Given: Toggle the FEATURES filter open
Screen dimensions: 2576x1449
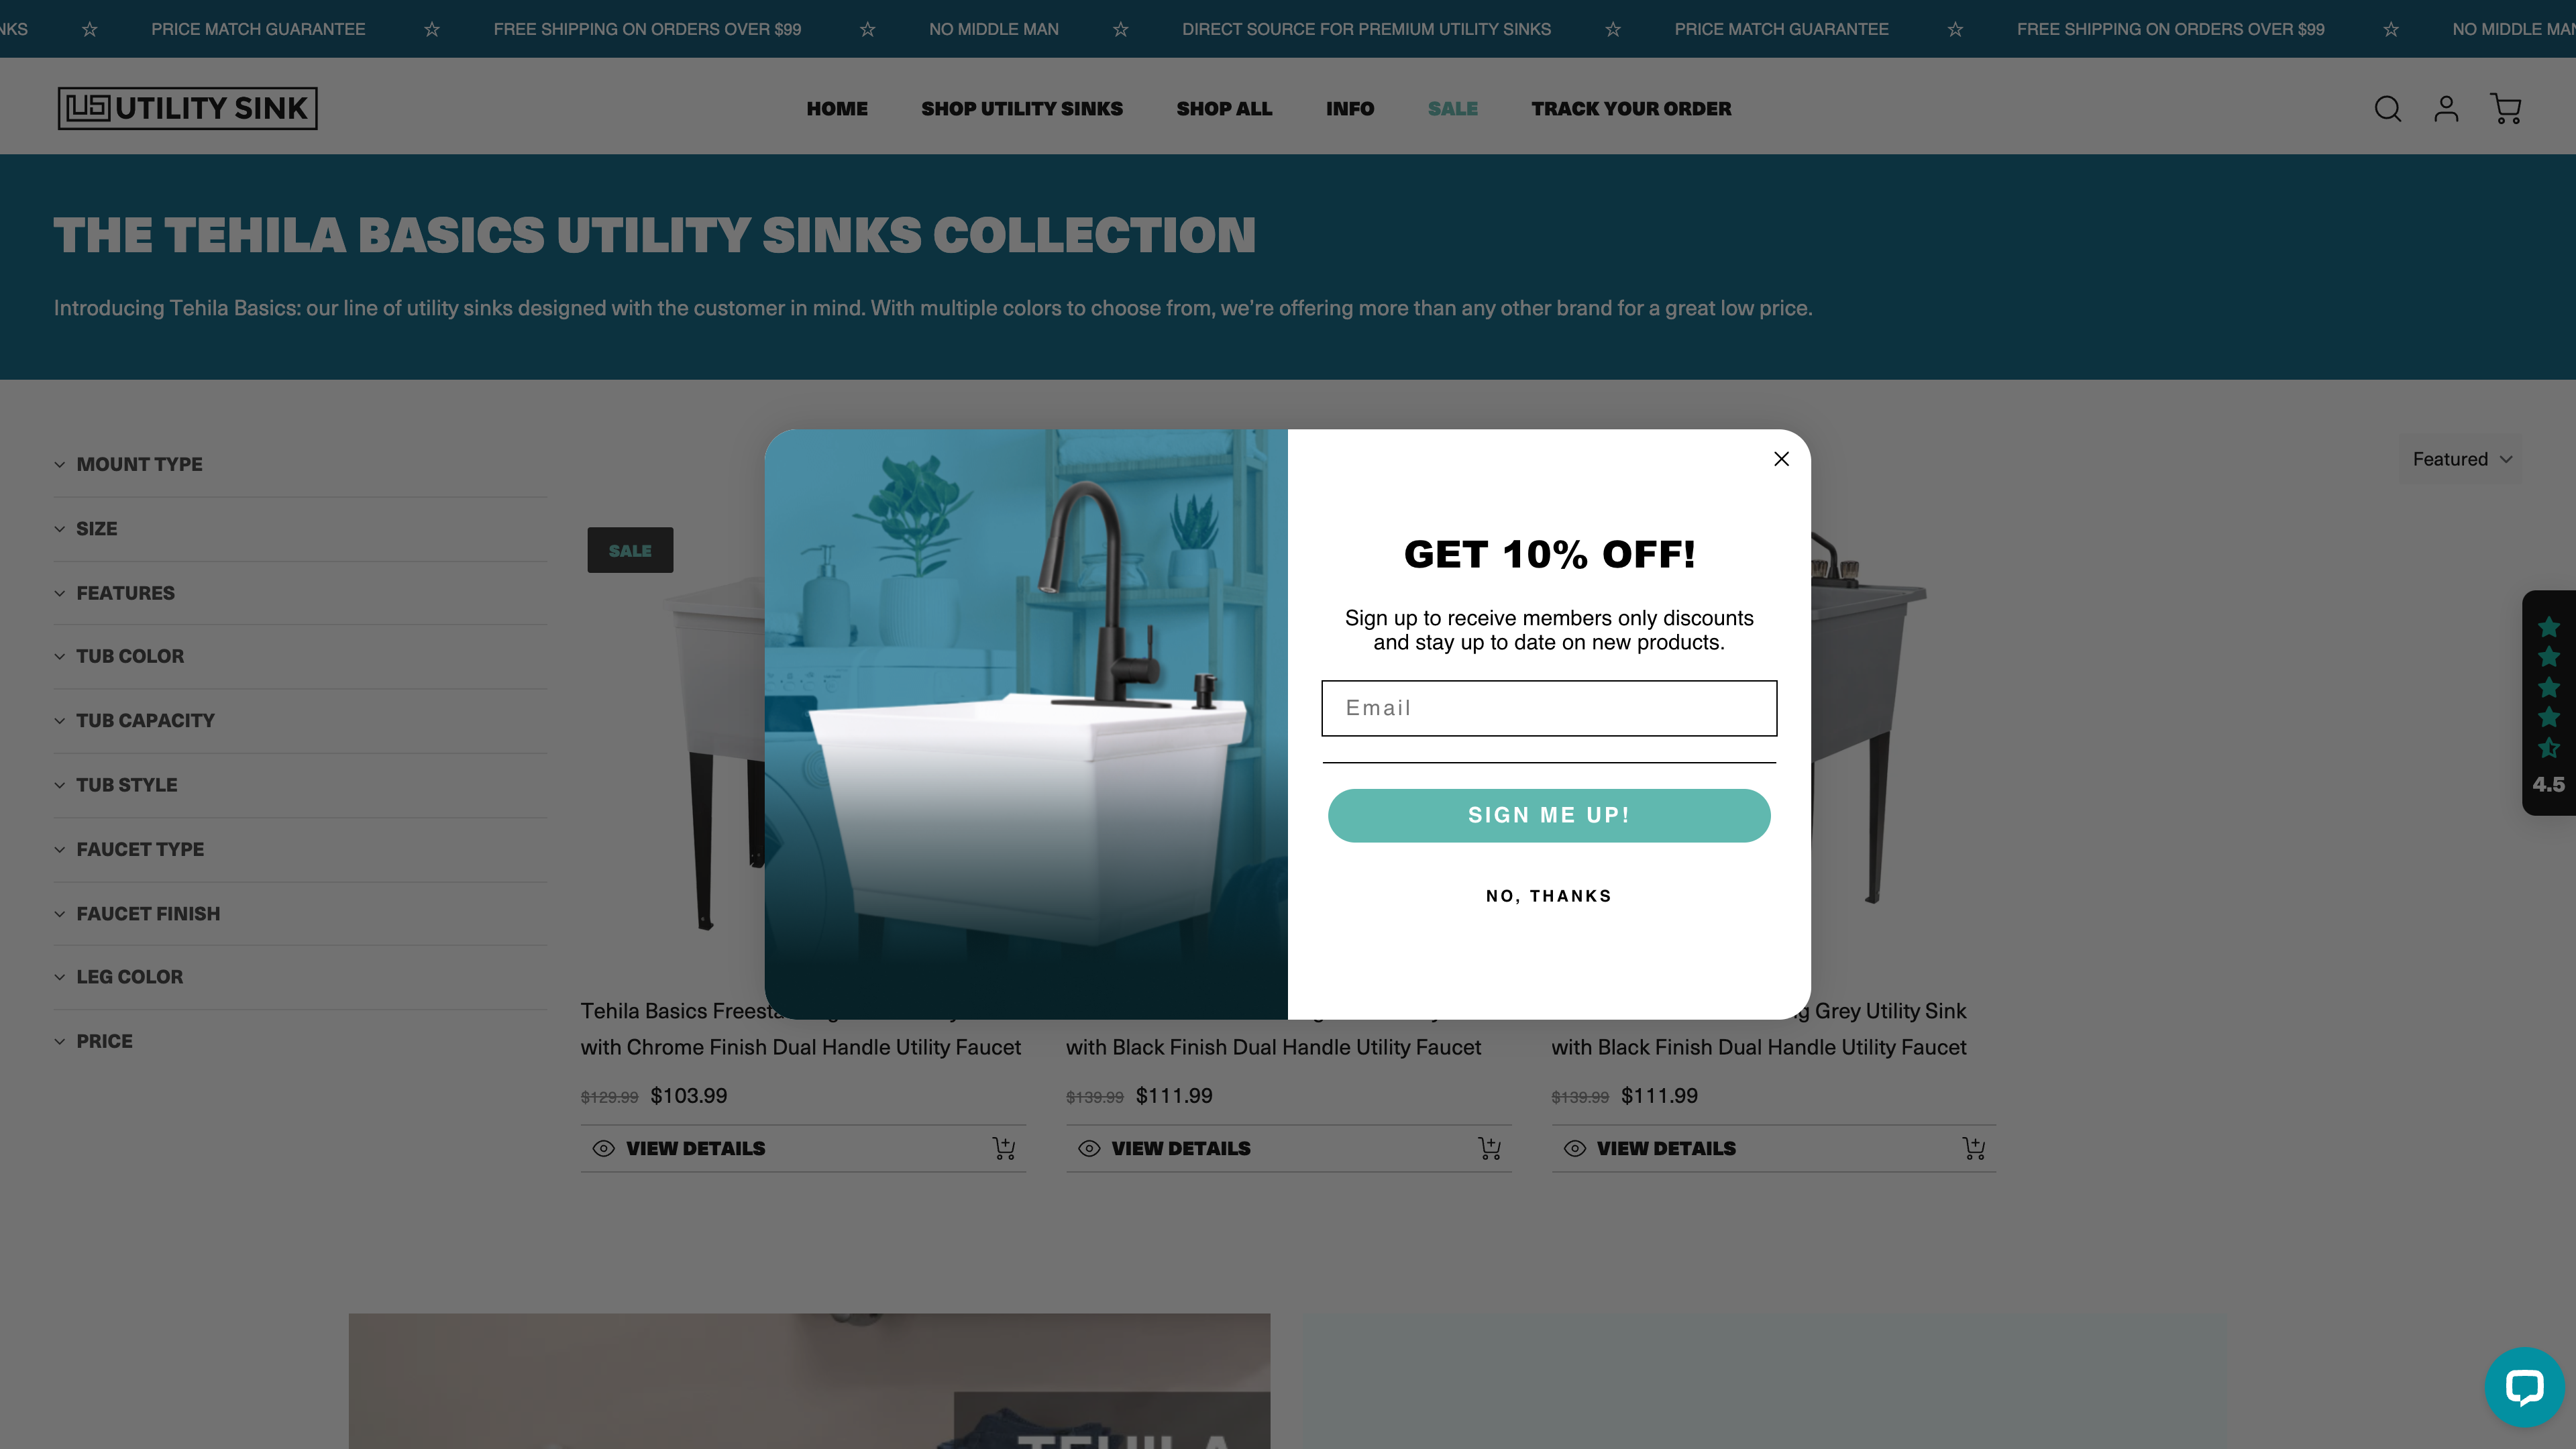Looking at the screenshot, I should click(125, 591).
